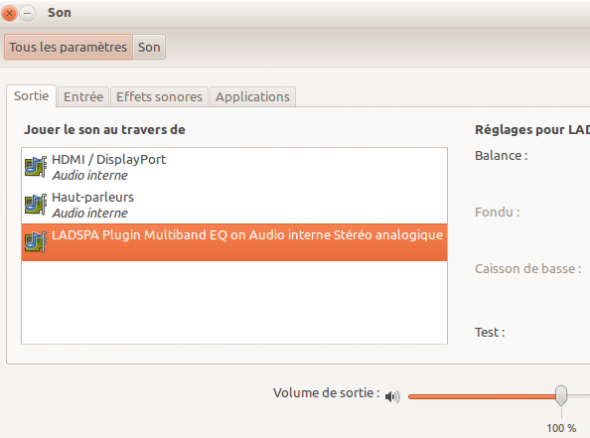Screen dimensions: 590x438
Task: Minimize the Son settings window
Action: tap(27, 14)
